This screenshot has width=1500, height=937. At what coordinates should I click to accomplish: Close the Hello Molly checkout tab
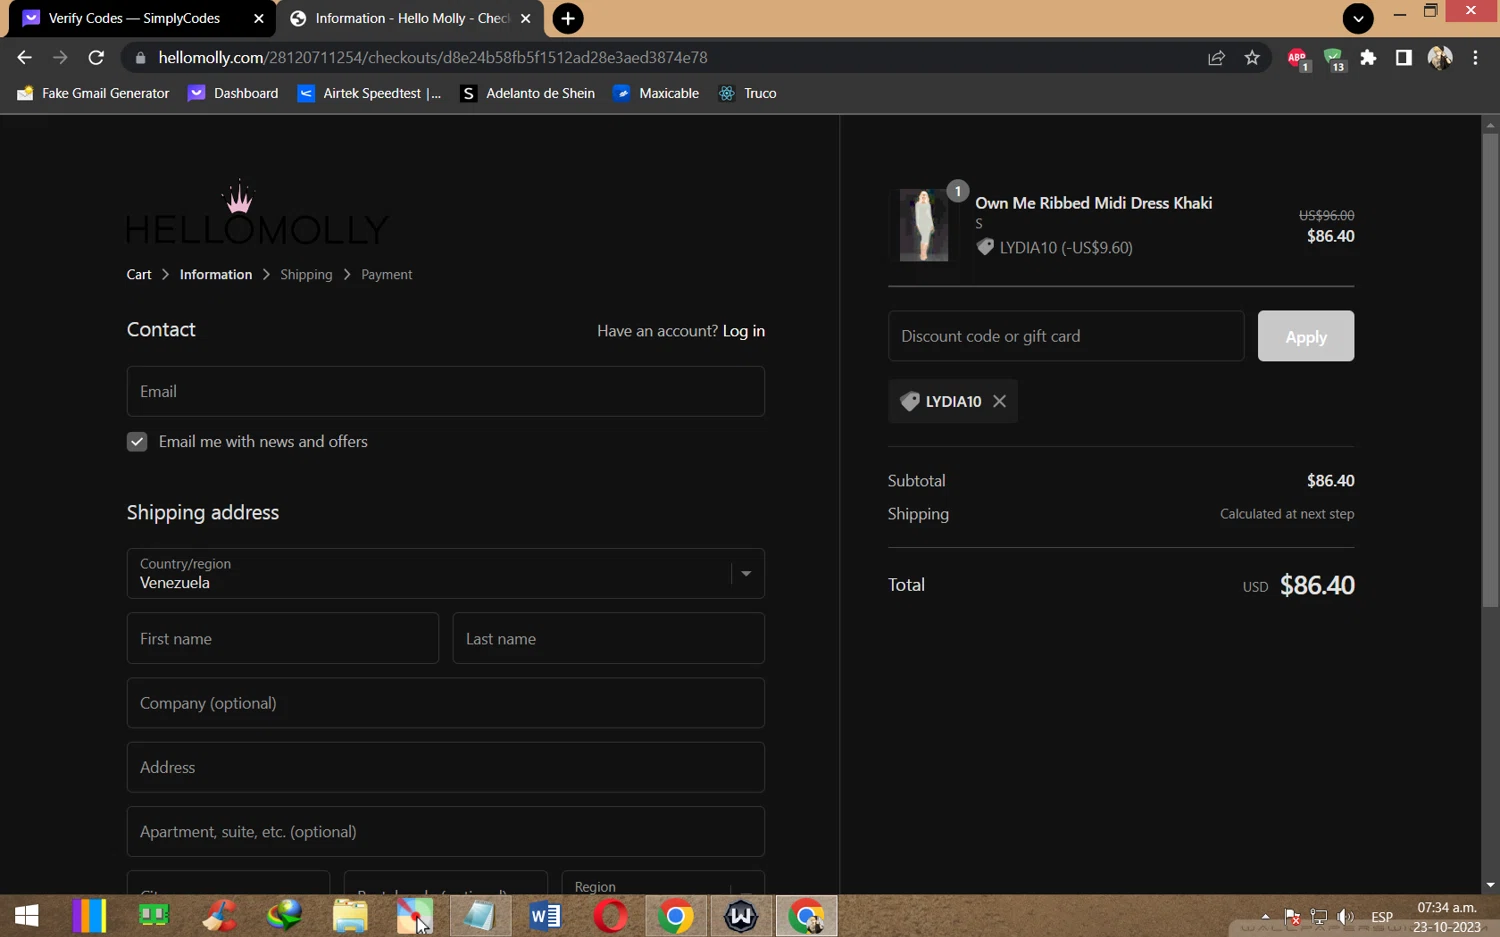(x=526, y=18)
